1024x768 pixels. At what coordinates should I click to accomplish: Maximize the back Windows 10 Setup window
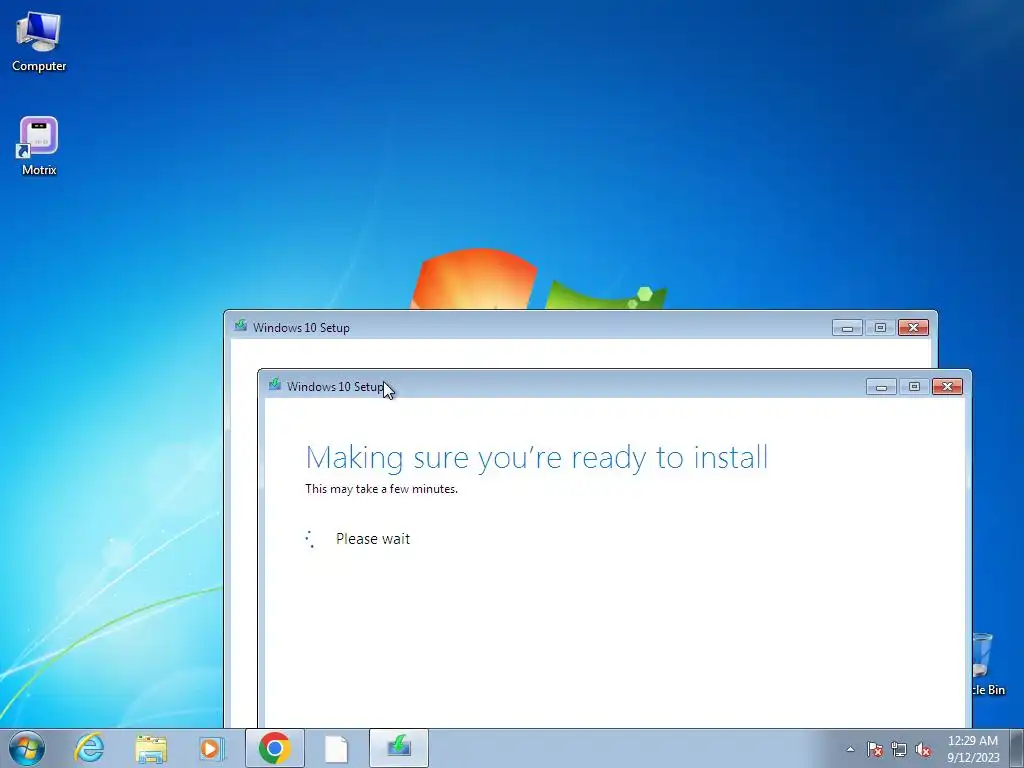coord(880,327)
